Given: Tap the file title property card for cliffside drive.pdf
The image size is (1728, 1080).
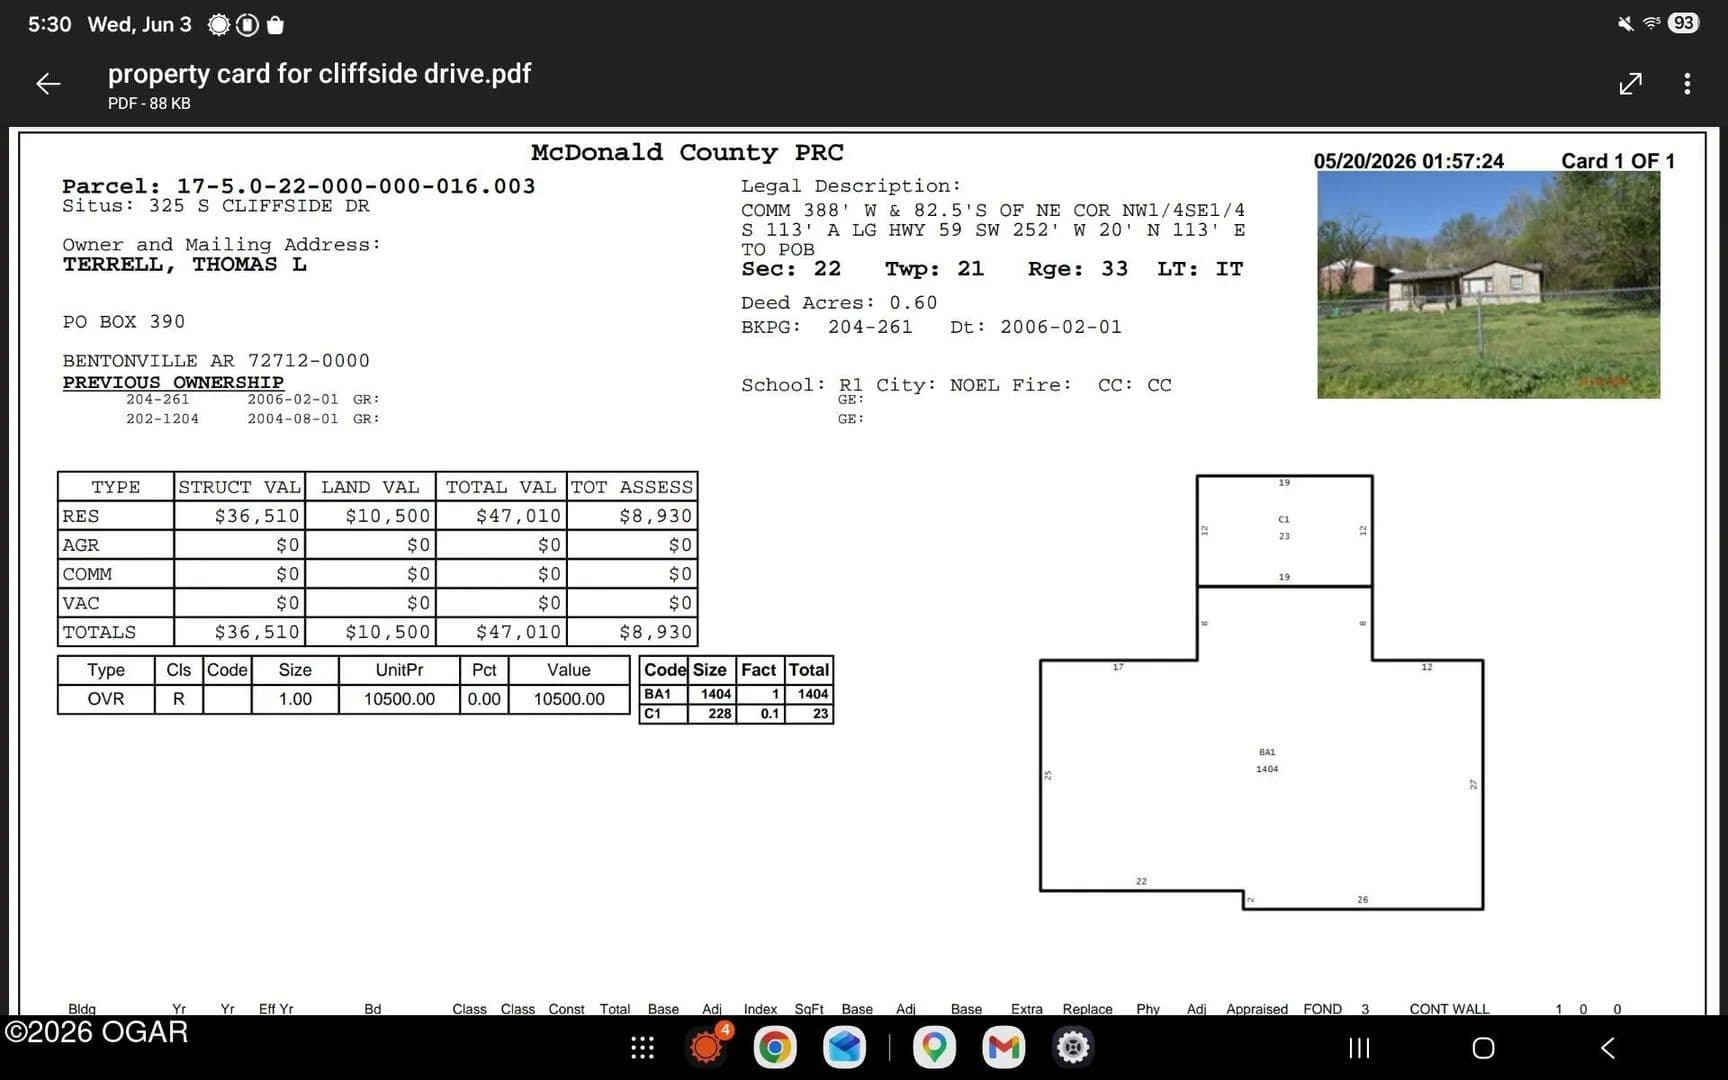Looking at the screenshot, I should point(319,74).
